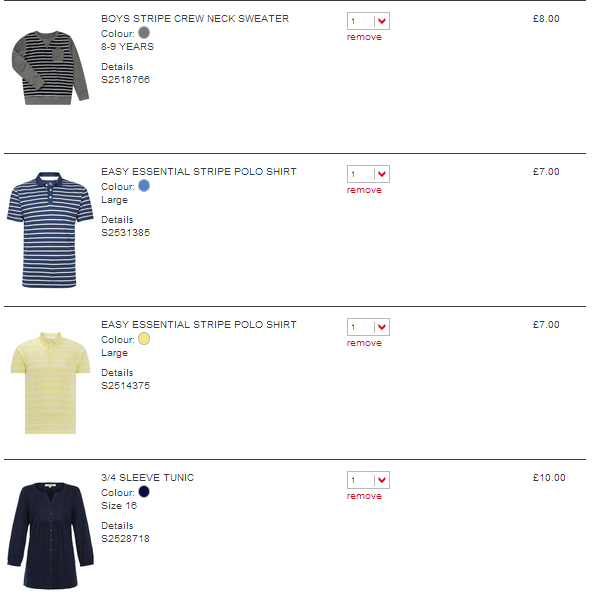Open quantity dropdown for Boys Stripe Crew Neck Sweater
This screenshot has height=612, width=599.
pos(368,21)
